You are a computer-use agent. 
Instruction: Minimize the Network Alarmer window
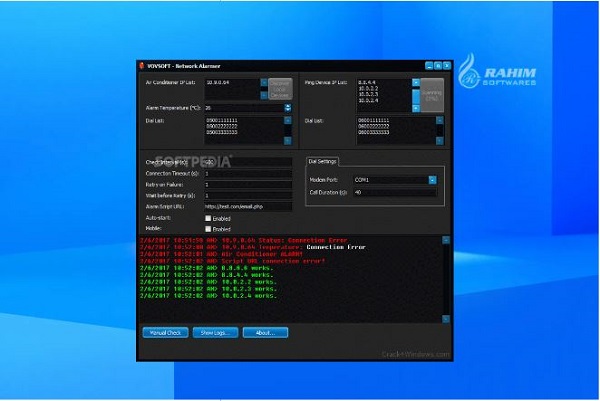429,66
